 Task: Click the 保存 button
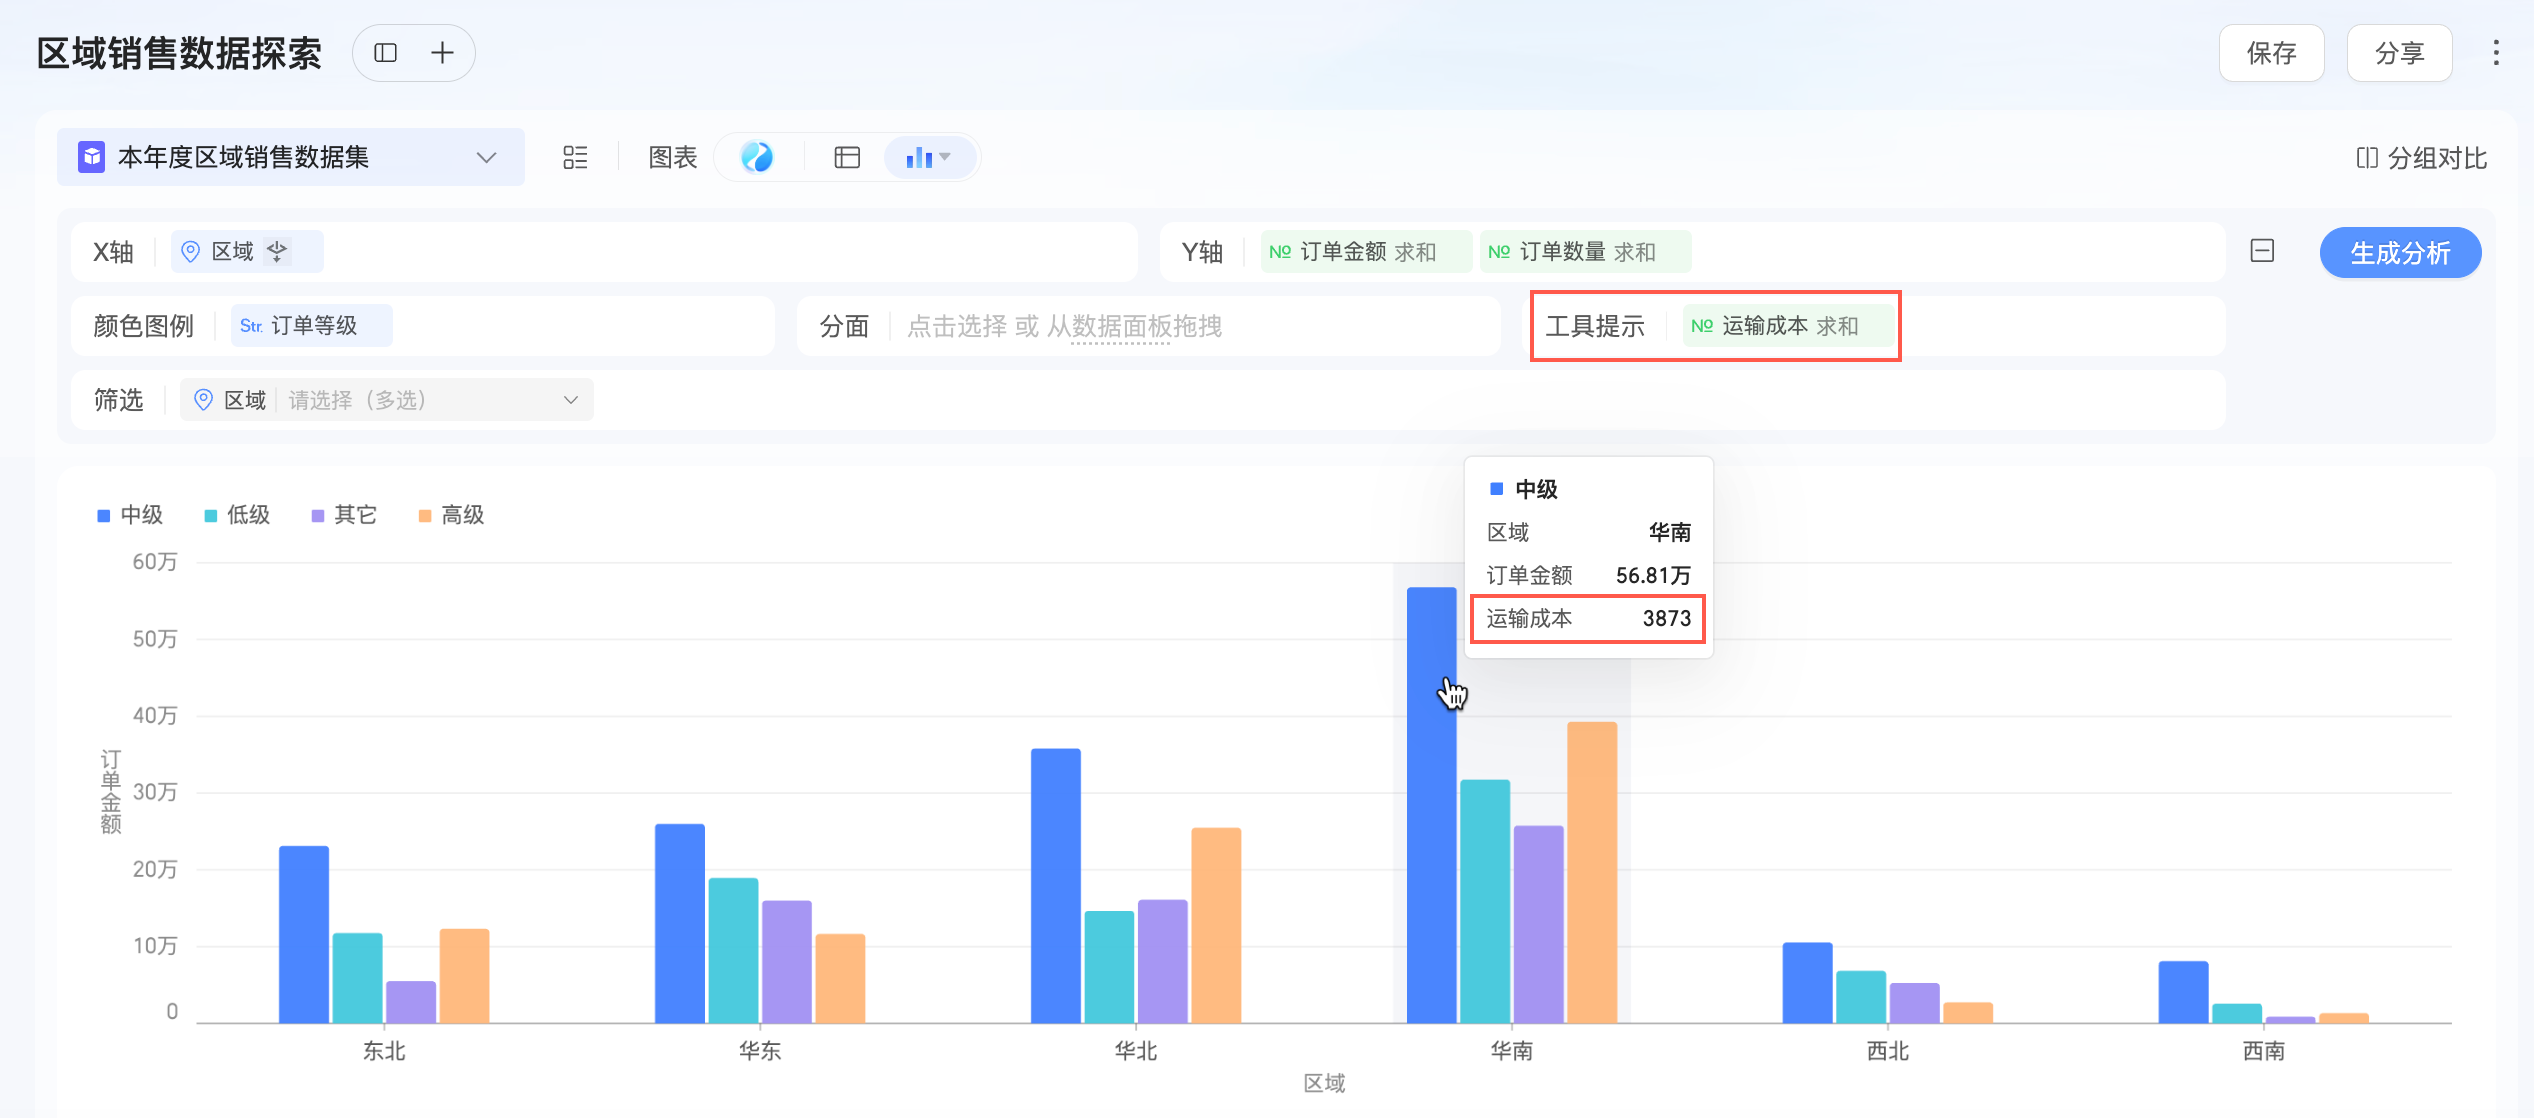2271,53
